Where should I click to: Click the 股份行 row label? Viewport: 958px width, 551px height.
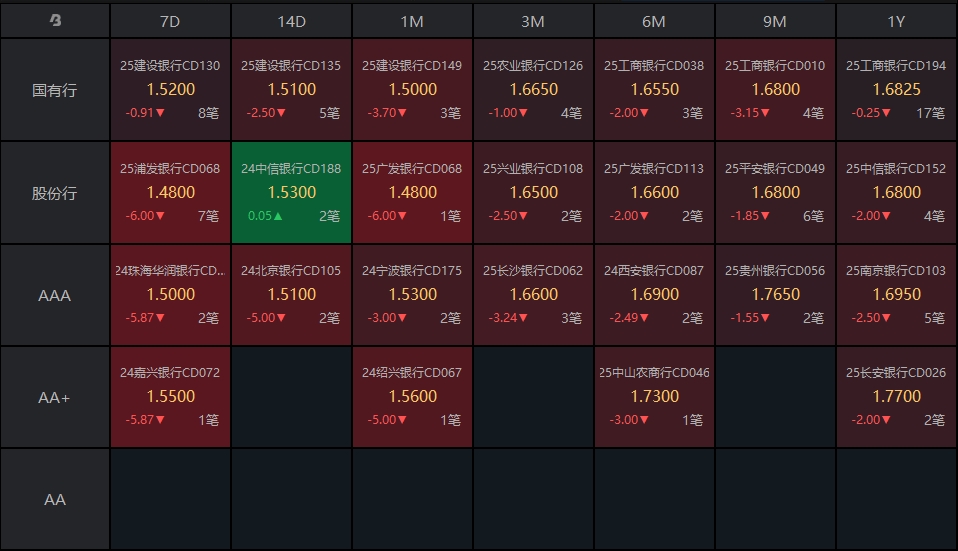(55, 193)
